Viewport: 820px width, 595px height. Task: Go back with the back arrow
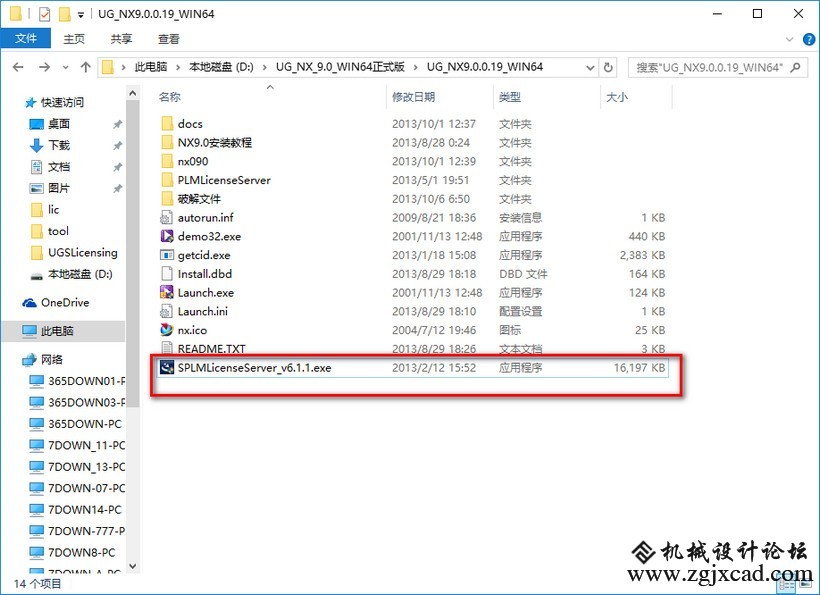click(x=18, y=67)
